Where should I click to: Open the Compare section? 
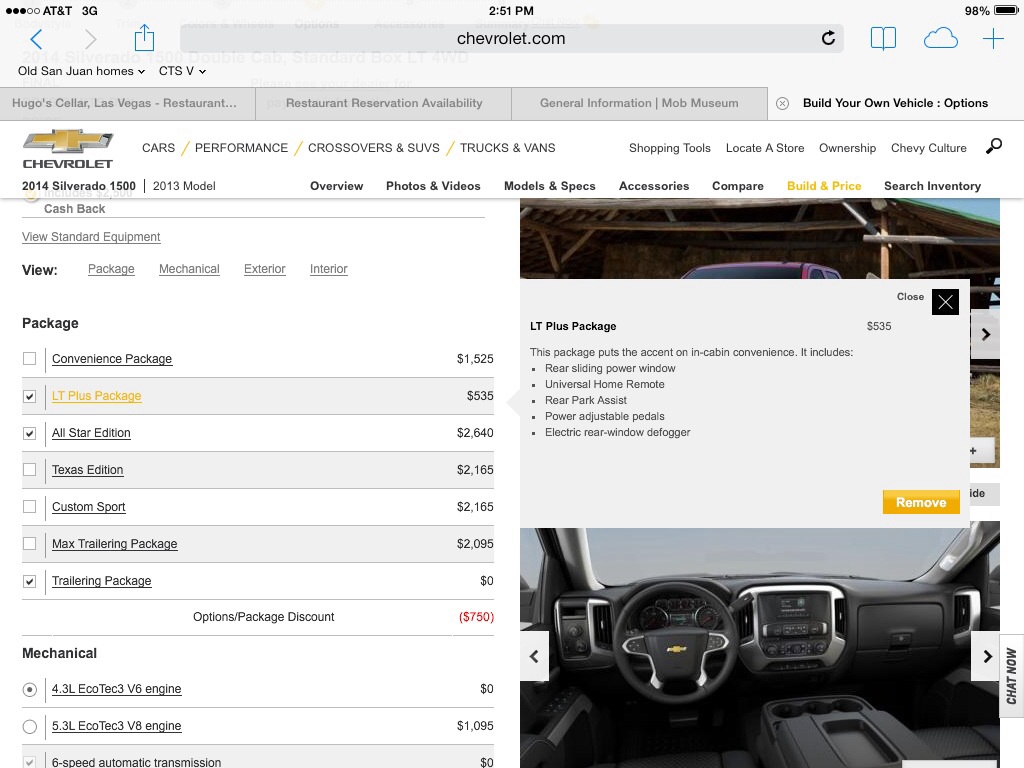tap(737, 186)
